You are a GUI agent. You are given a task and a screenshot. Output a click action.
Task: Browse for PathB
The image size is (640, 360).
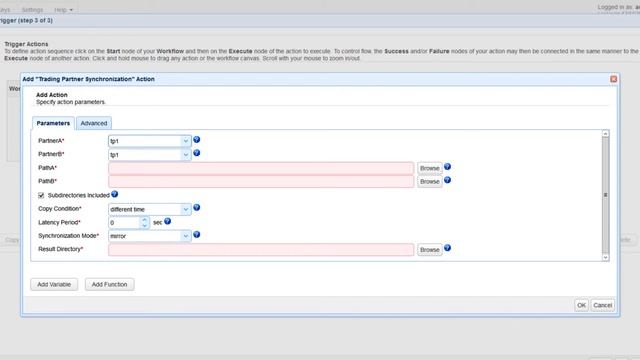(x=429, y=182)
